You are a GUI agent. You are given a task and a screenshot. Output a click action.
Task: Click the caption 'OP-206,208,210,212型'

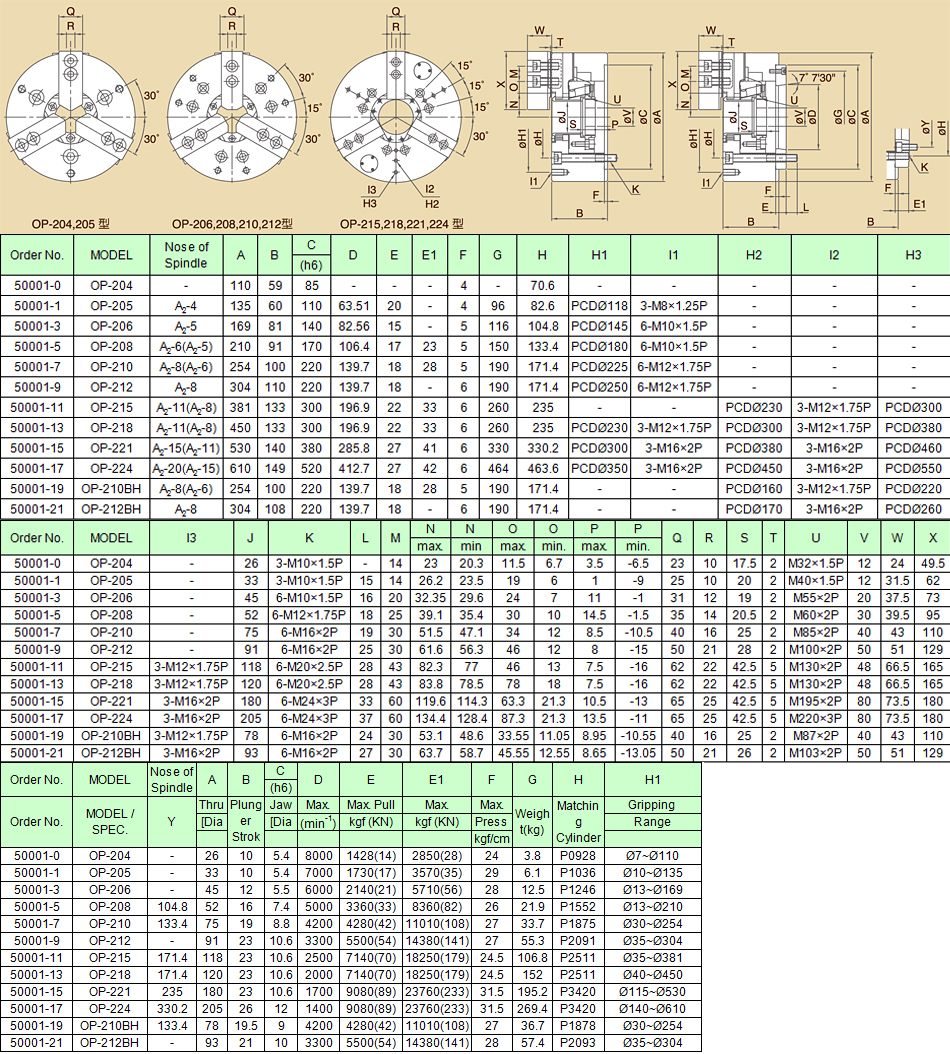click(x=232, y=224)
